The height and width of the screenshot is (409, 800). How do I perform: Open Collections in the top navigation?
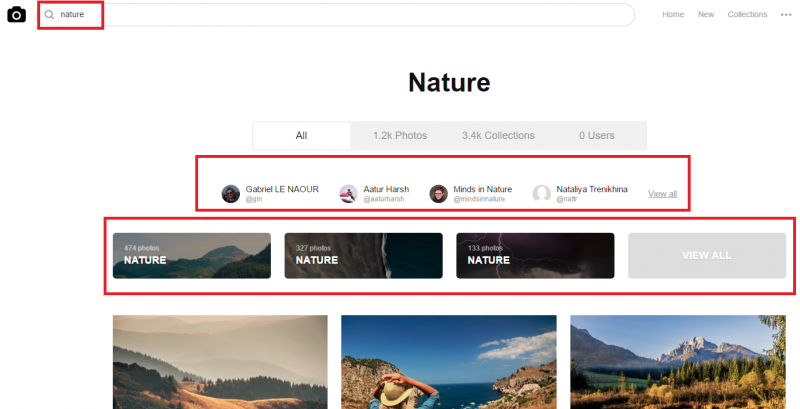pyautogui.click(x=747, y=15)
